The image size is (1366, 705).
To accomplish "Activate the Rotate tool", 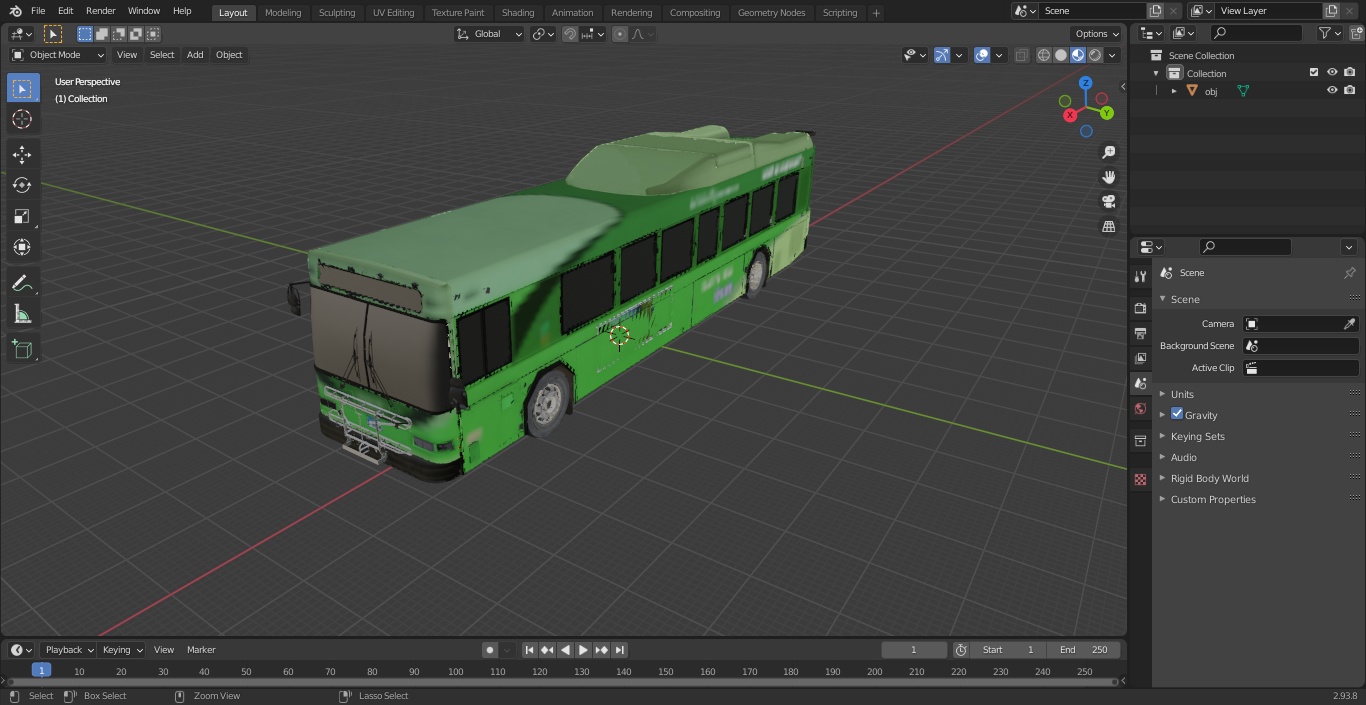I will [22, 185].
